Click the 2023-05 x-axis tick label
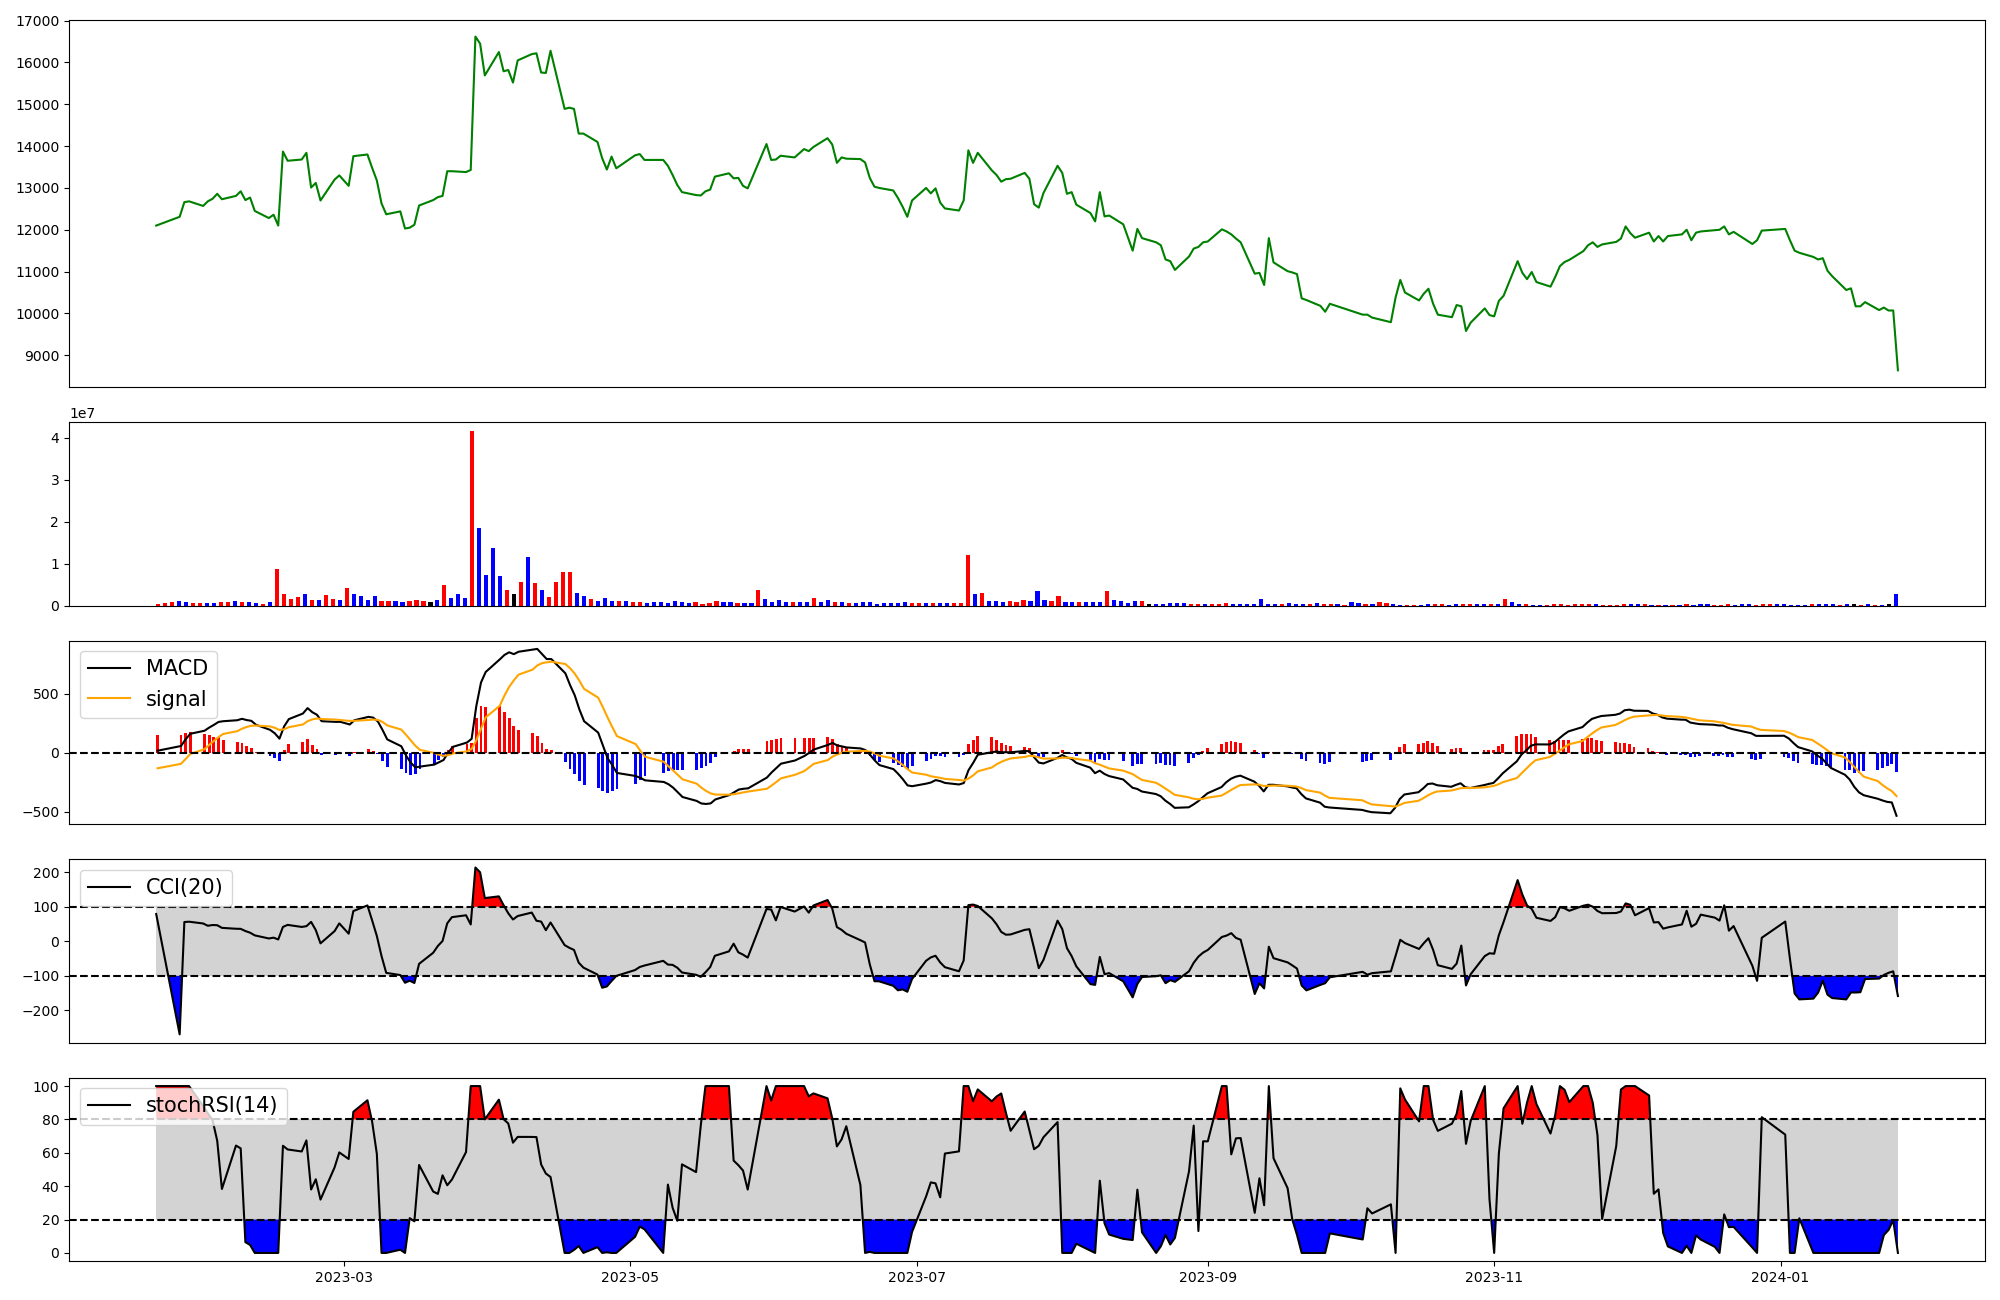 tap(630, 1277)
